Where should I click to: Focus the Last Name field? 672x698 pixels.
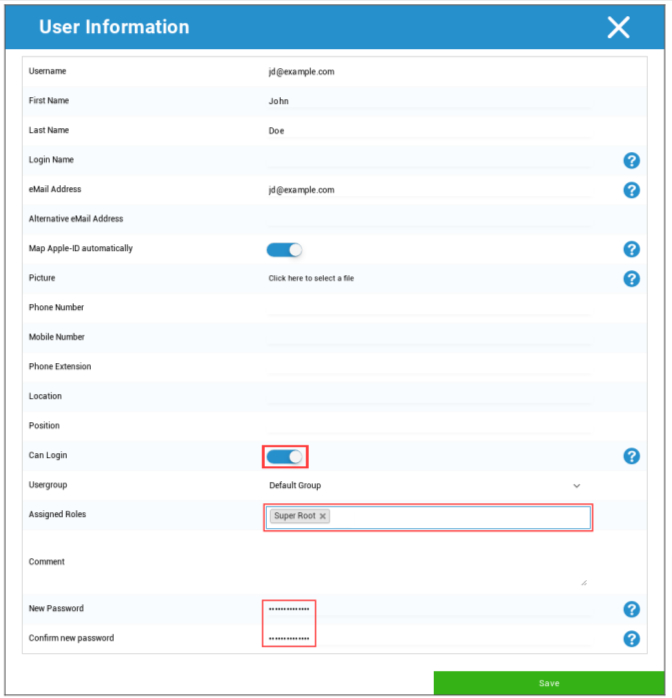tap(428, 131)
